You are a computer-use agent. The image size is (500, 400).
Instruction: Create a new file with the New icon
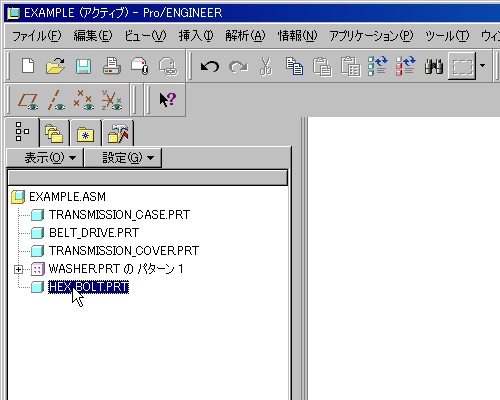pyautogui.click(x=28, y=66)
